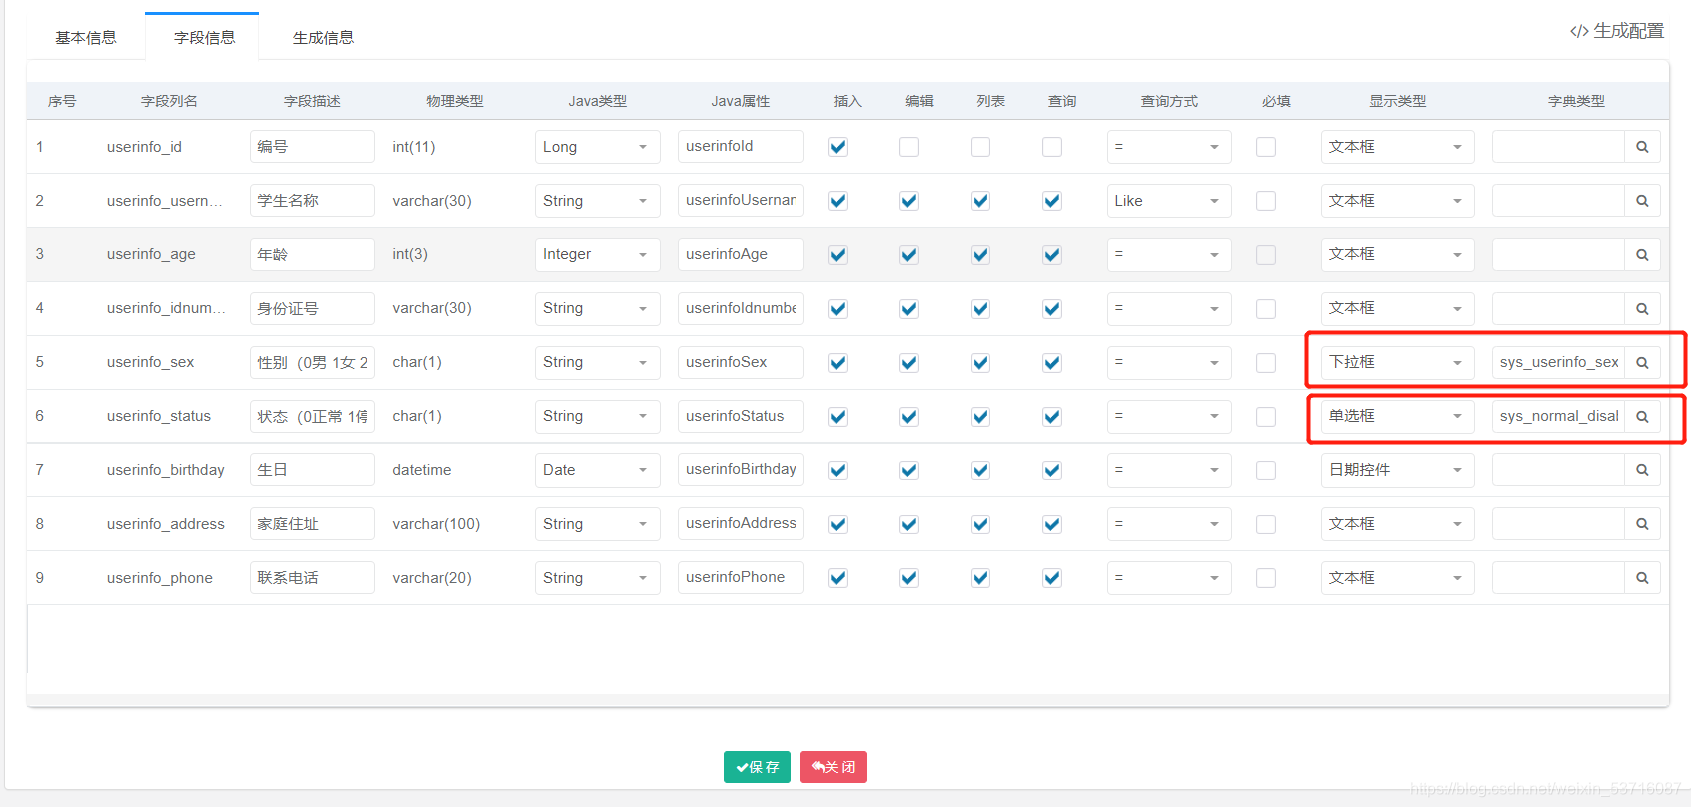Switch to 字段信息 tab

[x=204, y=38]
